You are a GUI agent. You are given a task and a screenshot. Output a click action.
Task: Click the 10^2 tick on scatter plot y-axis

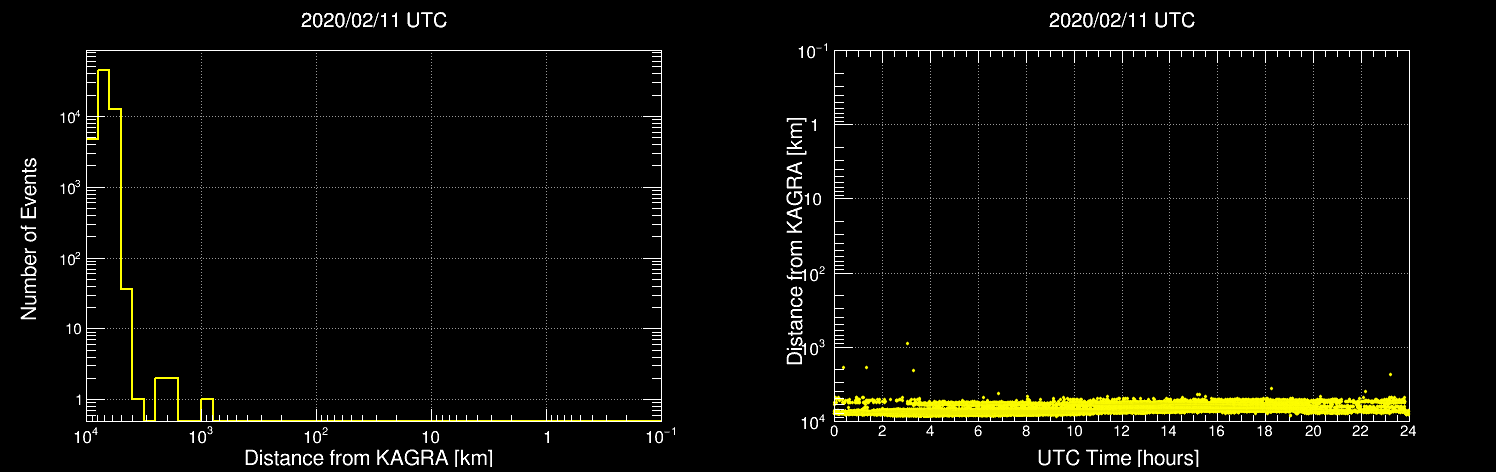816,273
